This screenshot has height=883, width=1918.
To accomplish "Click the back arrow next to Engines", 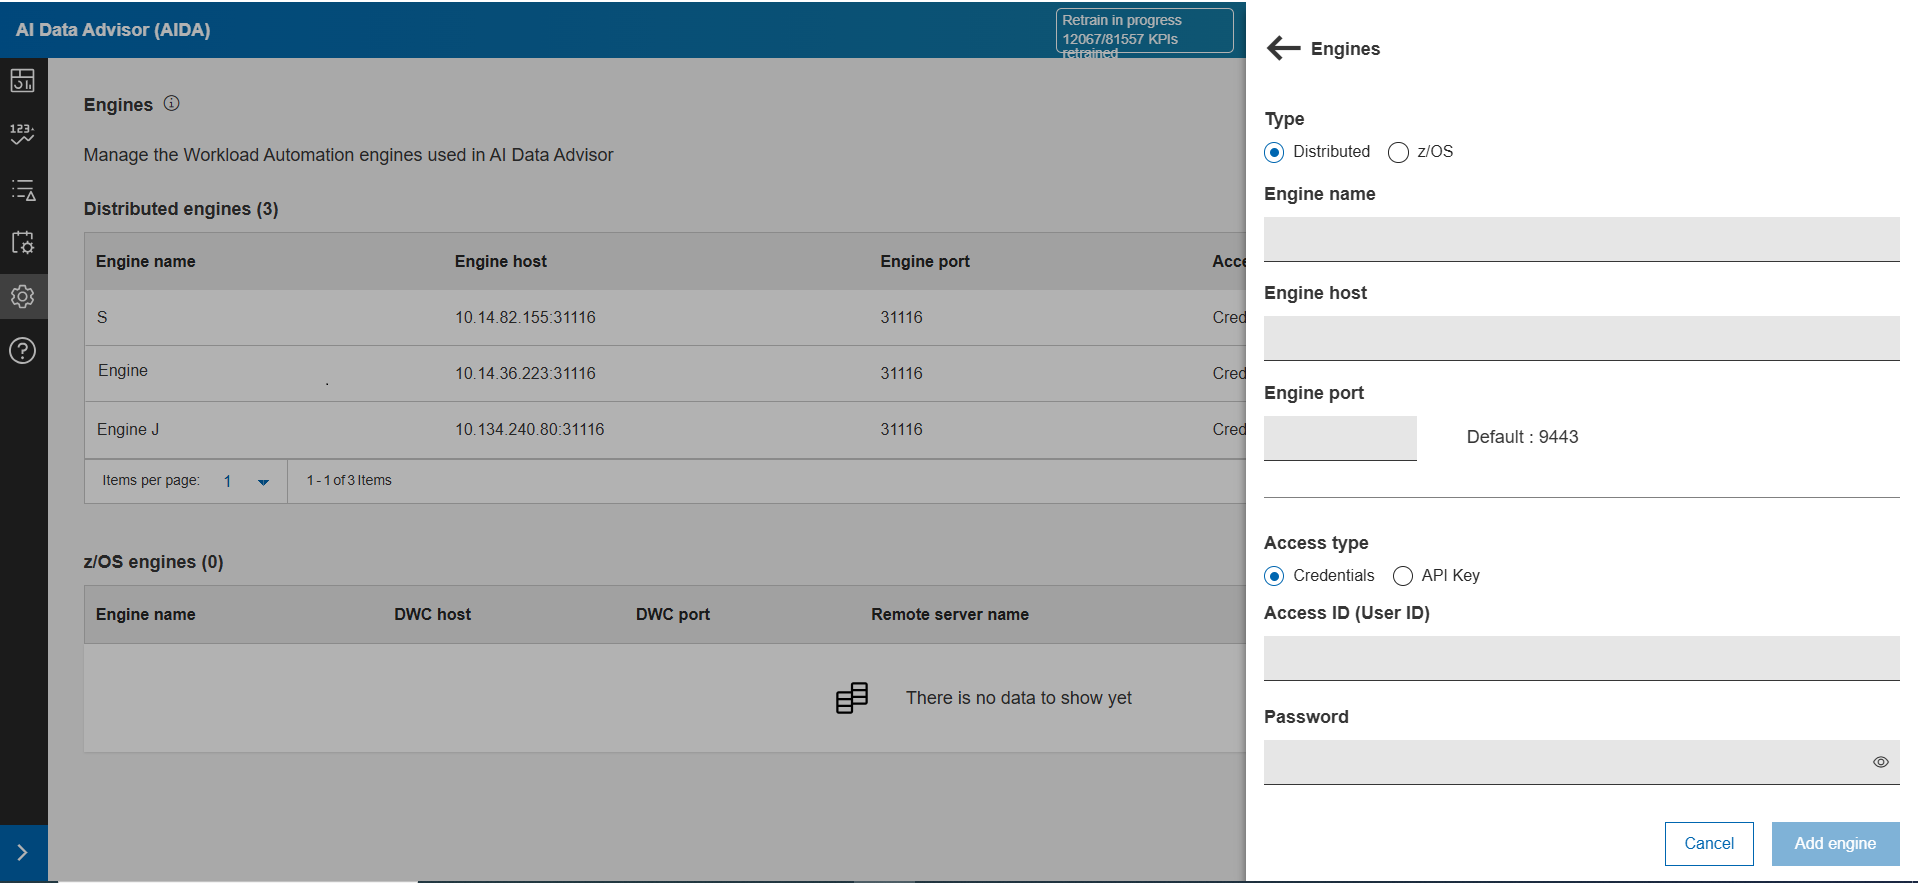I will (x=1283, y=48).
